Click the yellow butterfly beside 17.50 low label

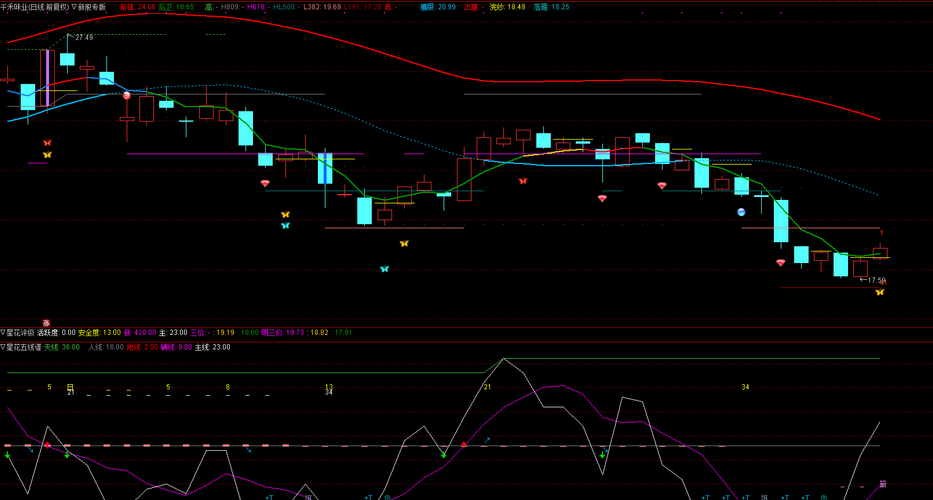point(879,292)
